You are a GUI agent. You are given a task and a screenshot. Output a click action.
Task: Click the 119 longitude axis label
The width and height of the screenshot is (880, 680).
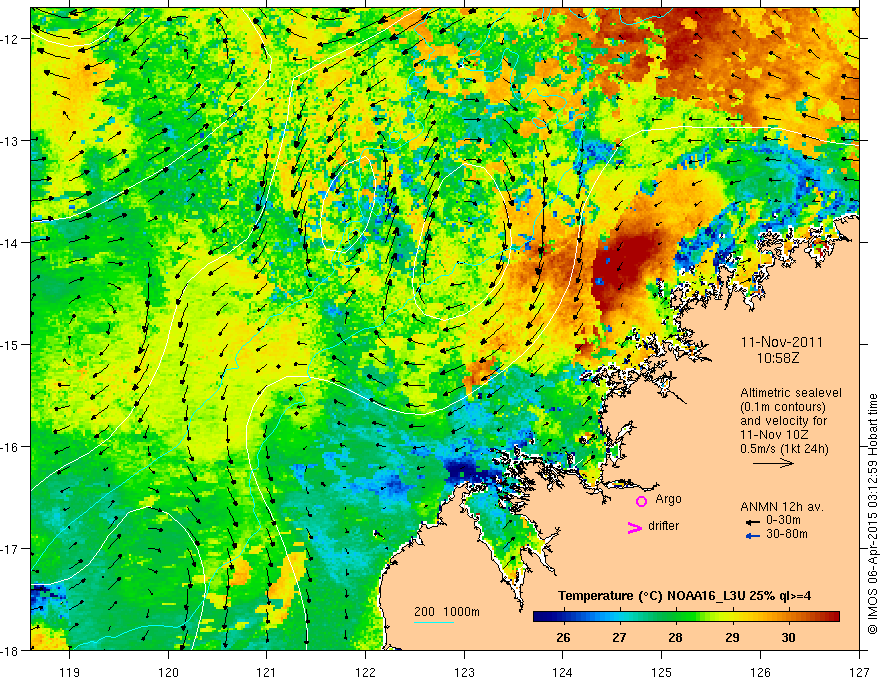pyautogui.click(x=70, y=673)
